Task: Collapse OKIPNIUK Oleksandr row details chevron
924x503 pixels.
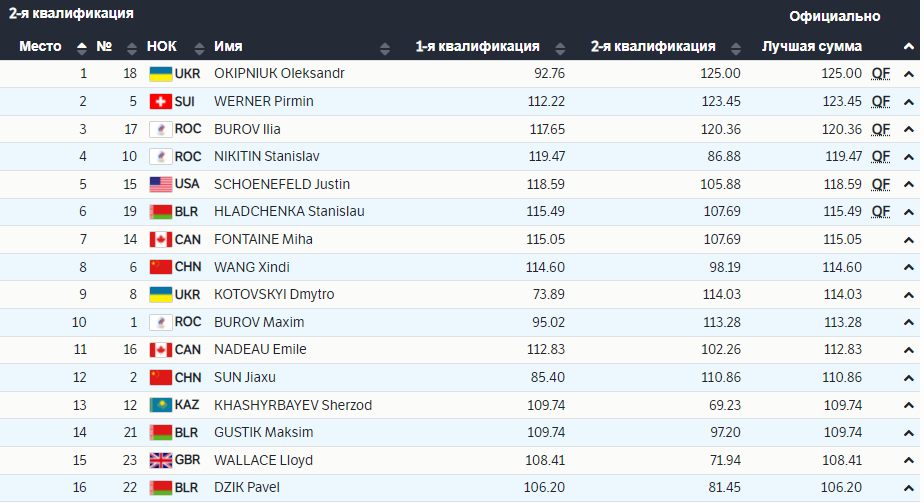Action: coord(908,74)
